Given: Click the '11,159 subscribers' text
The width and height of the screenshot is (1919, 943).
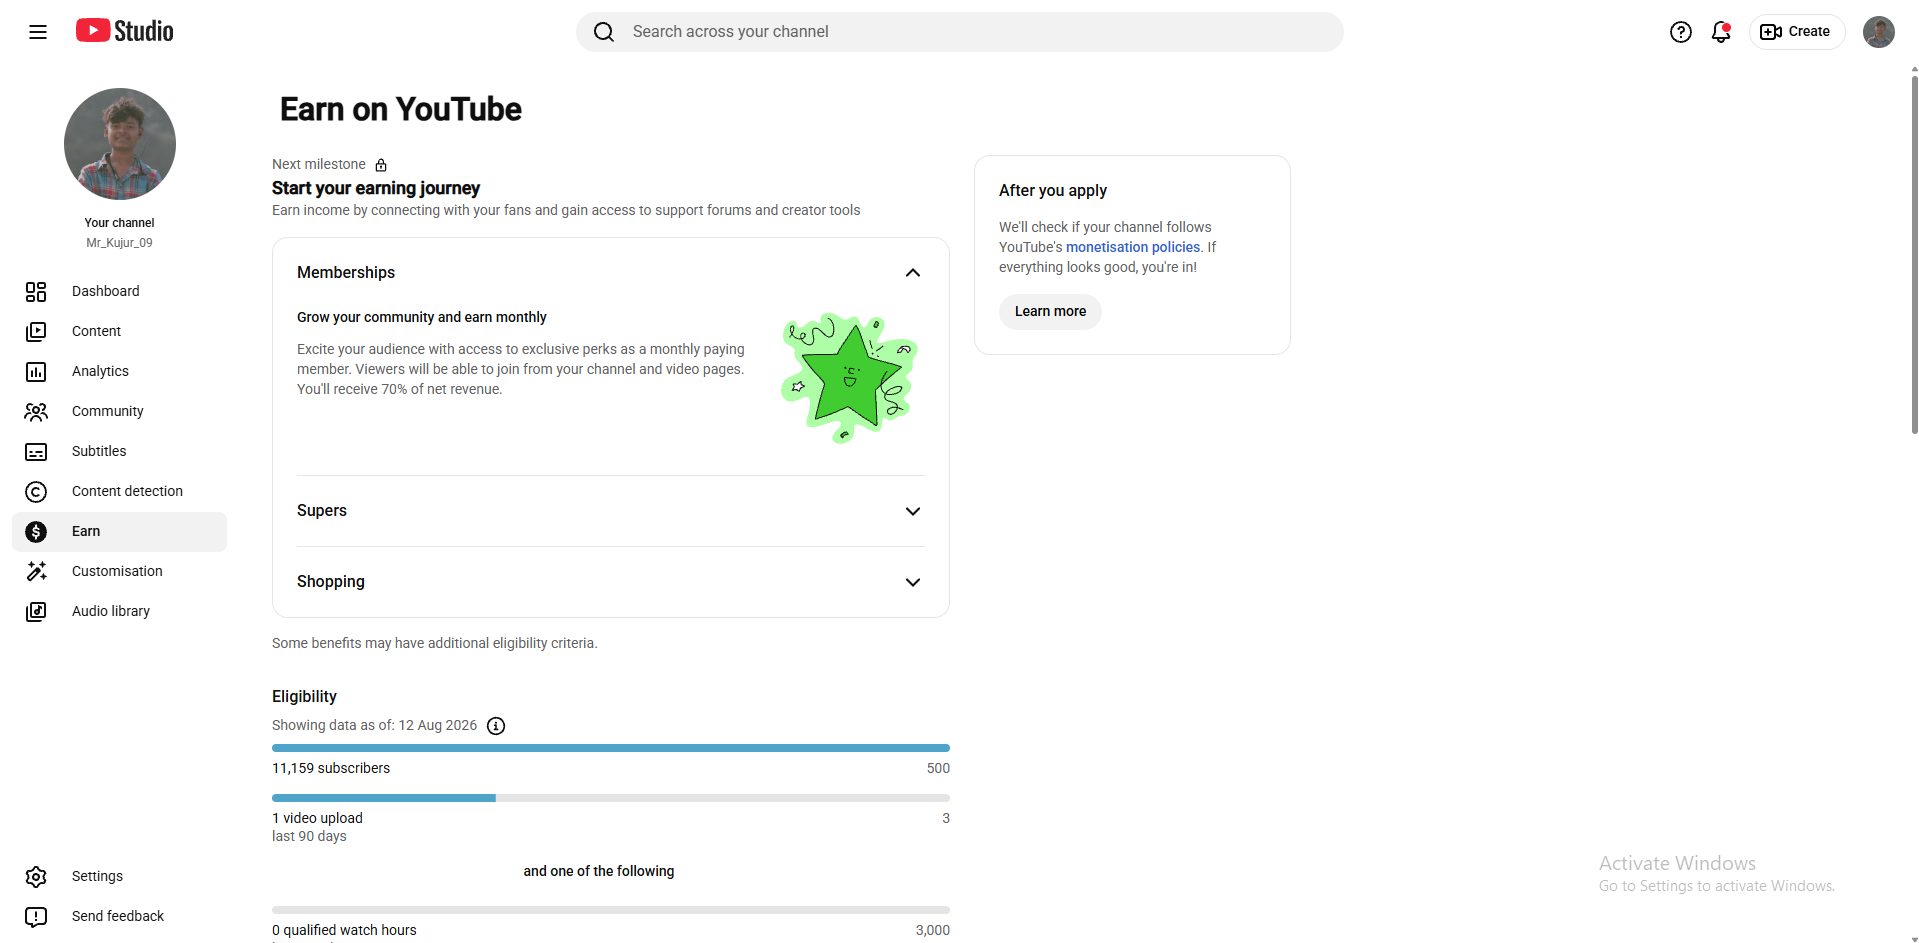Looking at the screenshot, I should click(331, 768).
